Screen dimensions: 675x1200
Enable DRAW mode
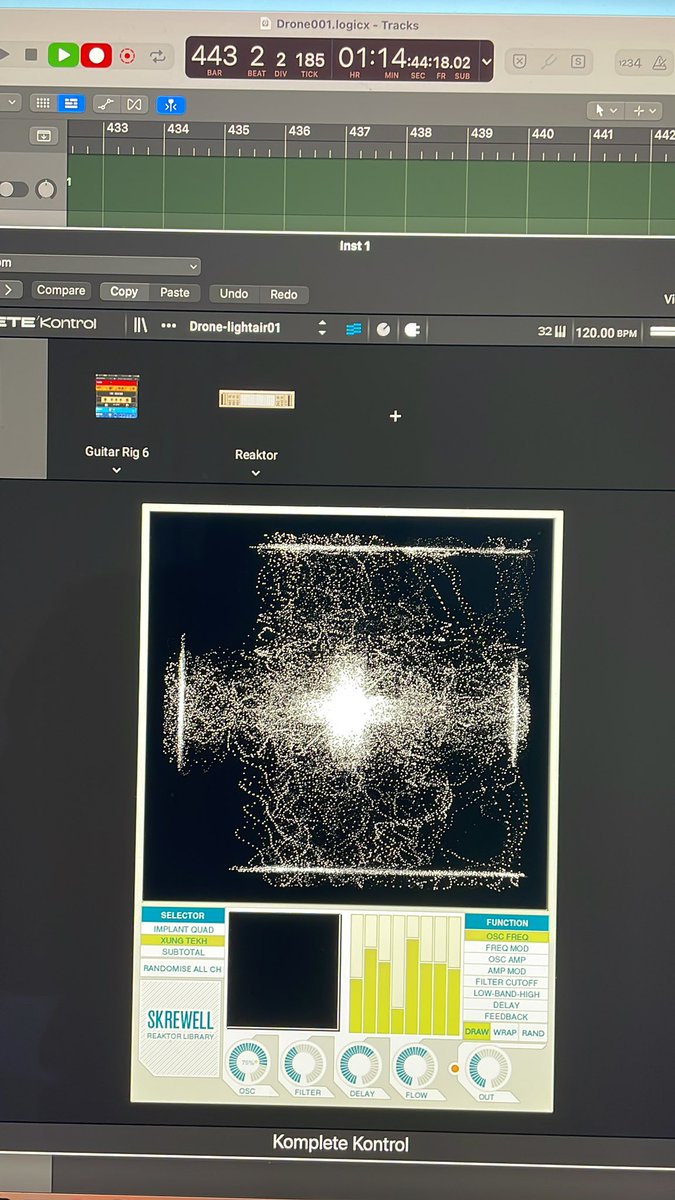[477, 1032]
